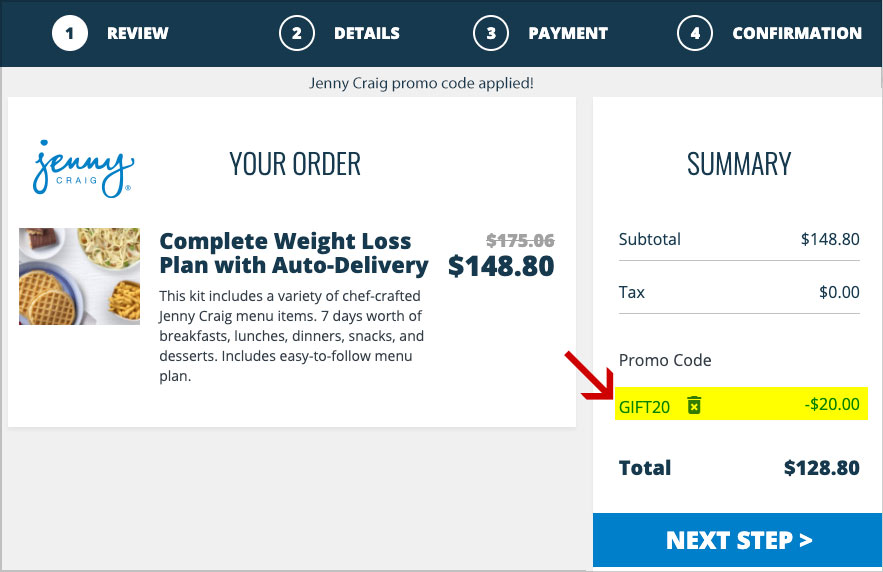Click the promo code applied notice
The height and width of the screenshot is (572, 883).
pos(421,83)
